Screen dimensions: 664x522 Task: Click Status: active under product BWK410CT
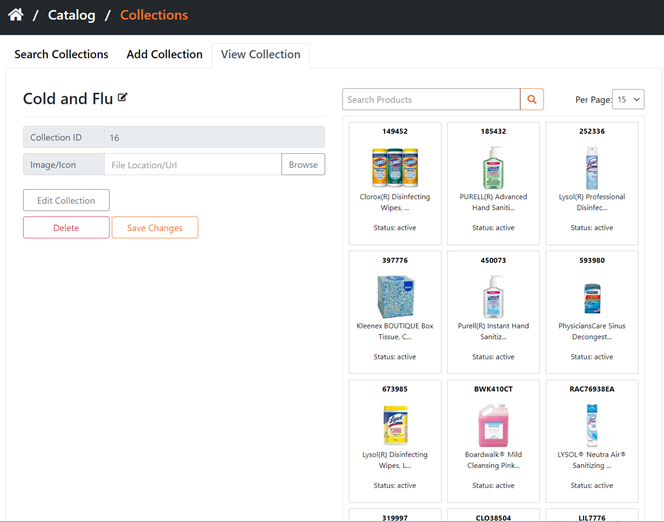coord(493,486)
